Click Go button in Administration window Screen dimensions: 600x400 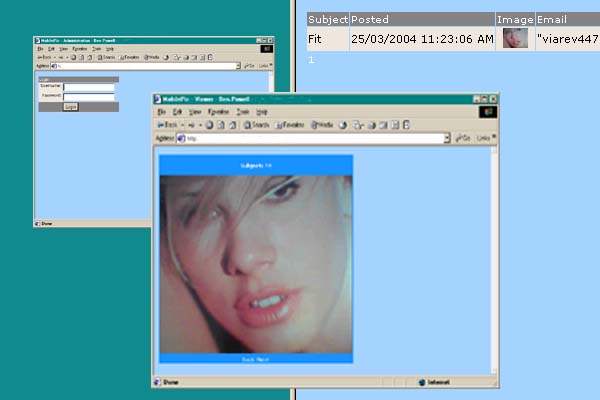point(249,66)
